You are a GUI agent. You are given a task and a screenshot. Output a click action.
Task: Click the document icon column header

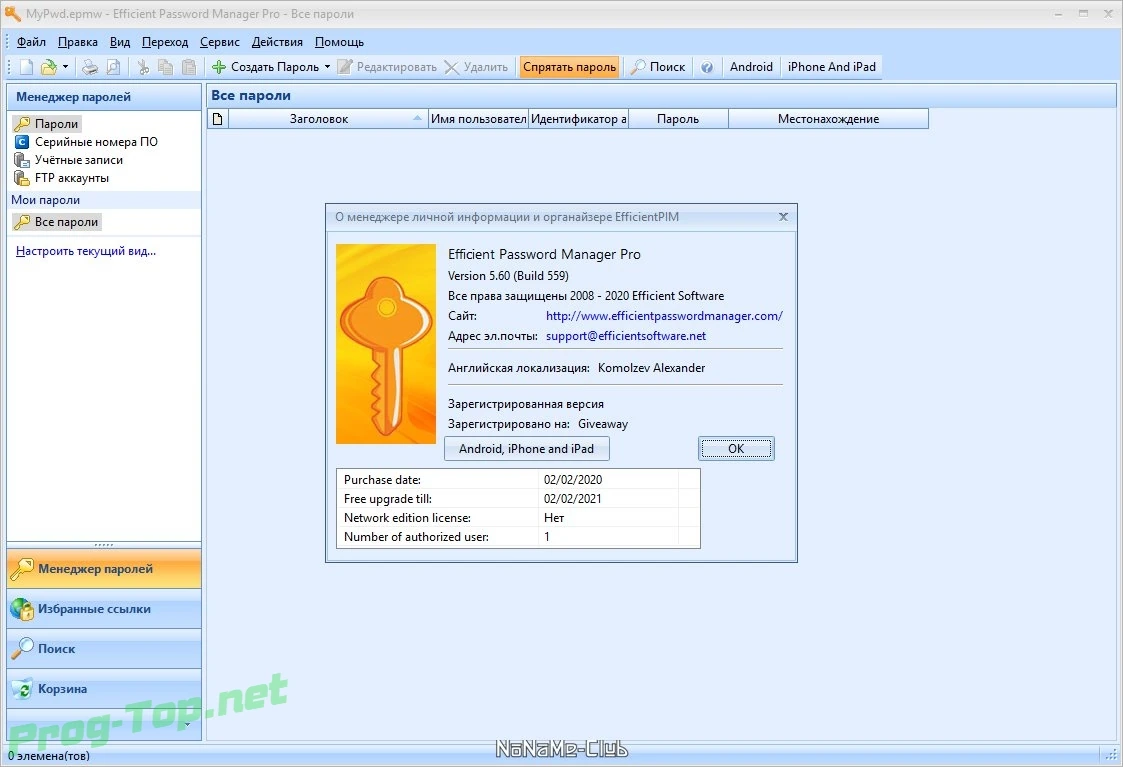point(218,119)
